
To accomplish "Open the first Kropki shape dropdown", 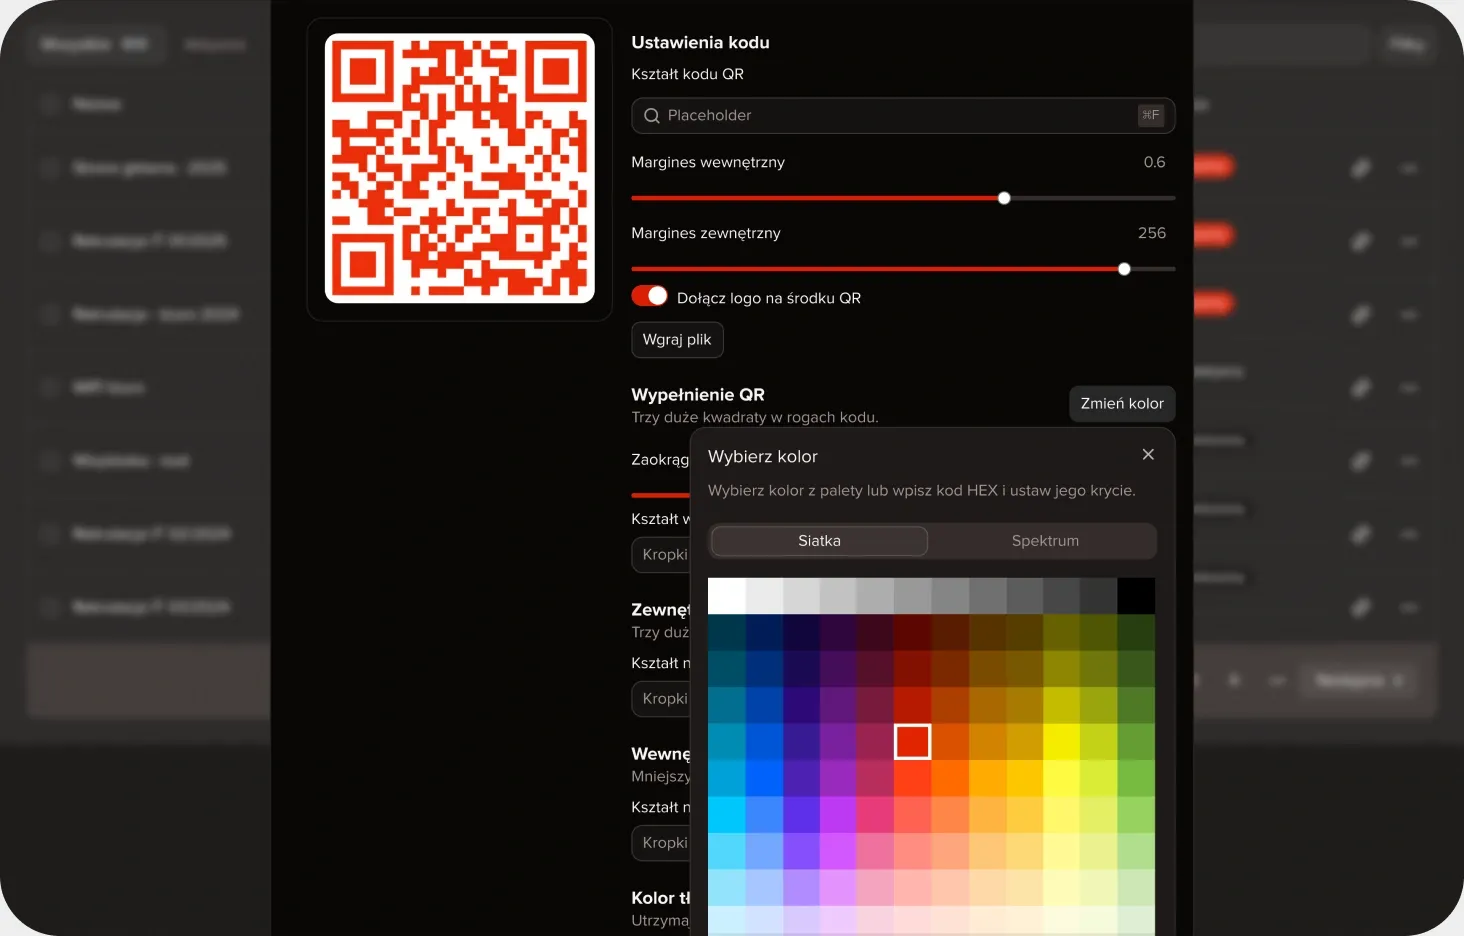I will pos(661,555).
